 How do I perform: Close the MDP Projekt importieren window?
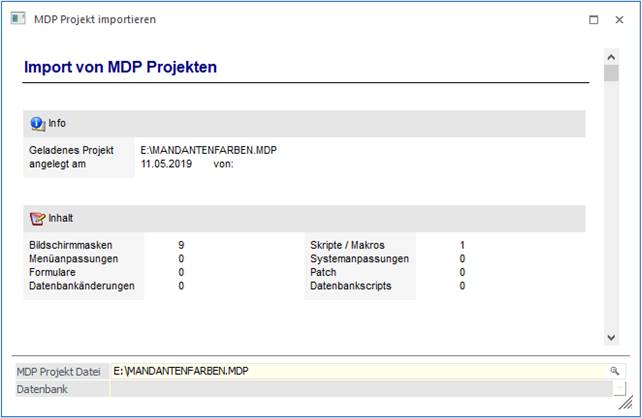coord(621,19)
